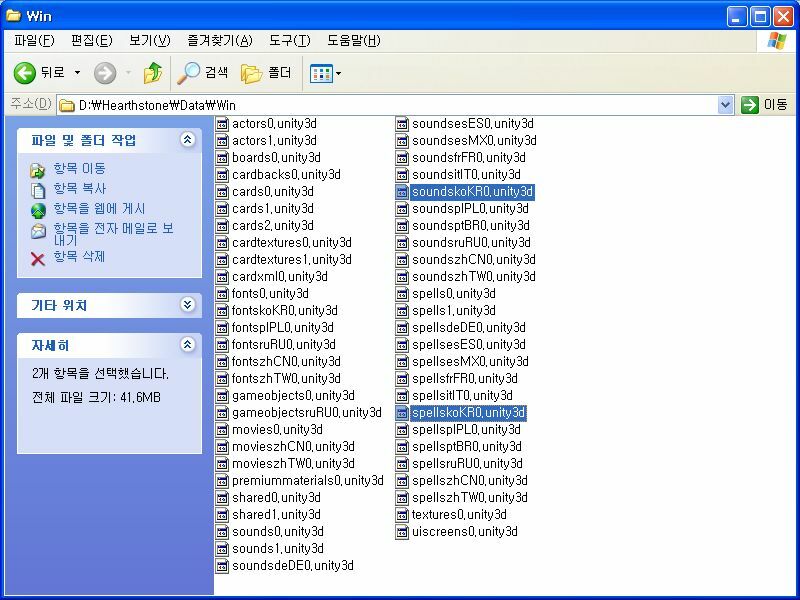Open the 검색 search magnifier
Image resolution: width=800 pixels, height=600 pixels.
[188, 73]
